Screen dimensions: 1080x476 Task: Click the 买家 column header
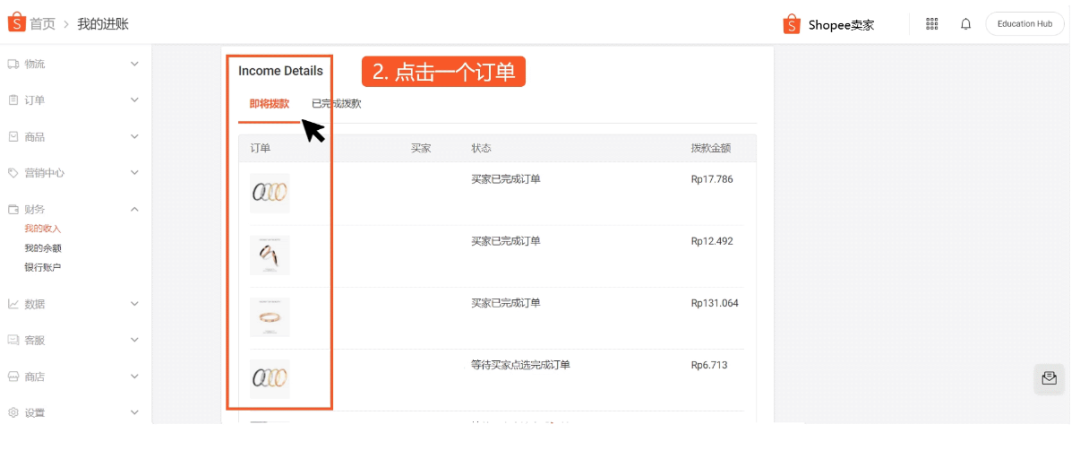[x=421, y=148]
